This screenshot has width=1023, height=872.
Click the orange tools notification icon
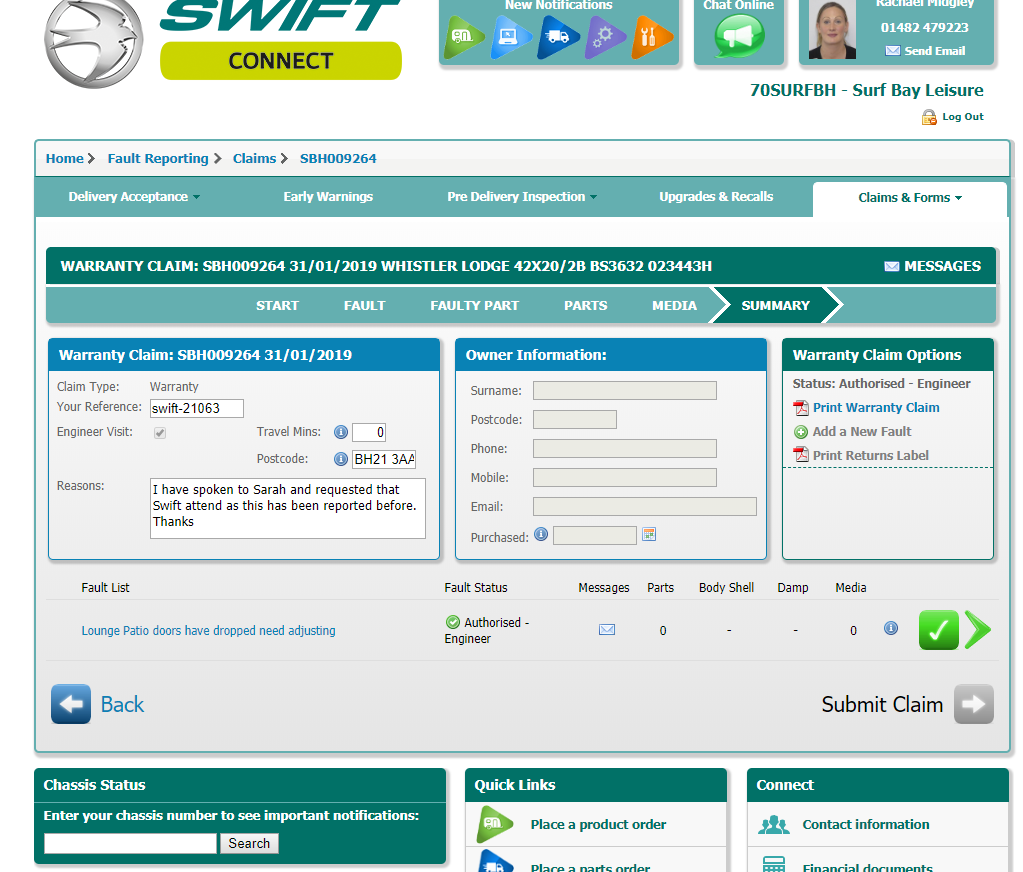[651, 36]
